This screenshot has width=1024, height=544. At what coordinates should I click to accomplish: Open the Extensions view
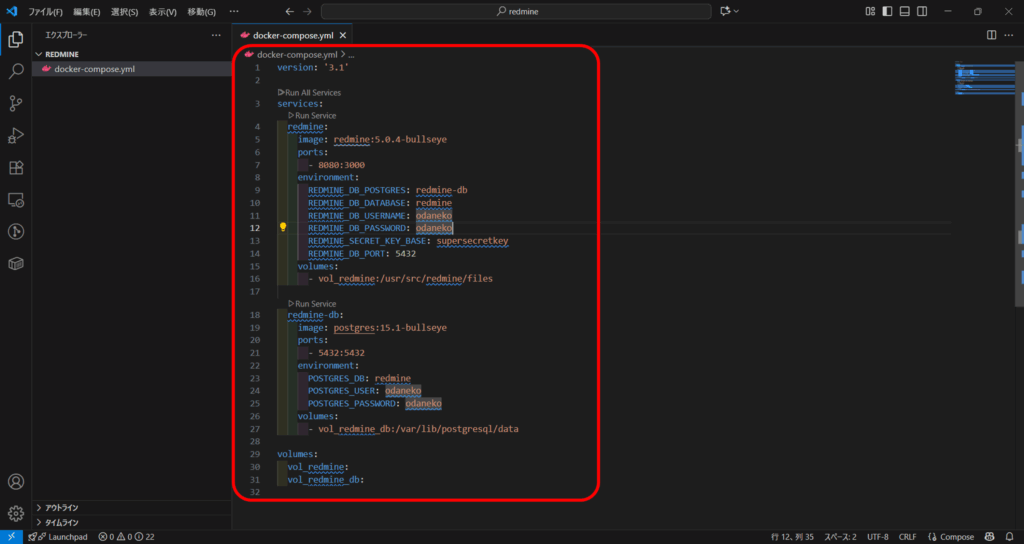(16, 168)
